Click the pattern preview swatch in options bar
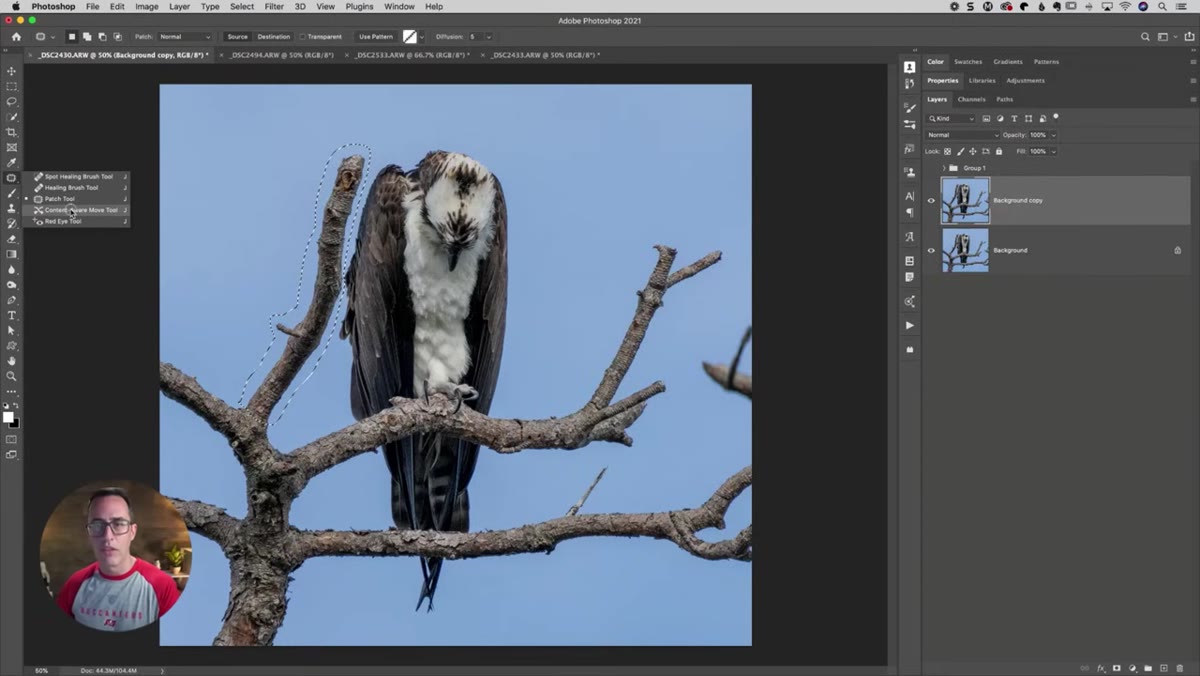The height and width of the screenshot is (676, 1200). [x=410, y=37]
